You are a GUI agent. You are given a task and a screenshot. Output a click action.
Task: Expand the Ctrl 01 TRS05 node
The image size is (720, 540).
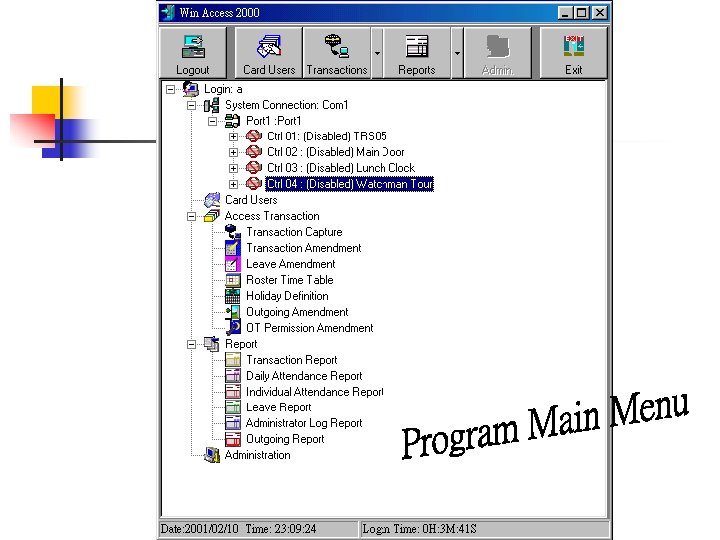point(233,137)
